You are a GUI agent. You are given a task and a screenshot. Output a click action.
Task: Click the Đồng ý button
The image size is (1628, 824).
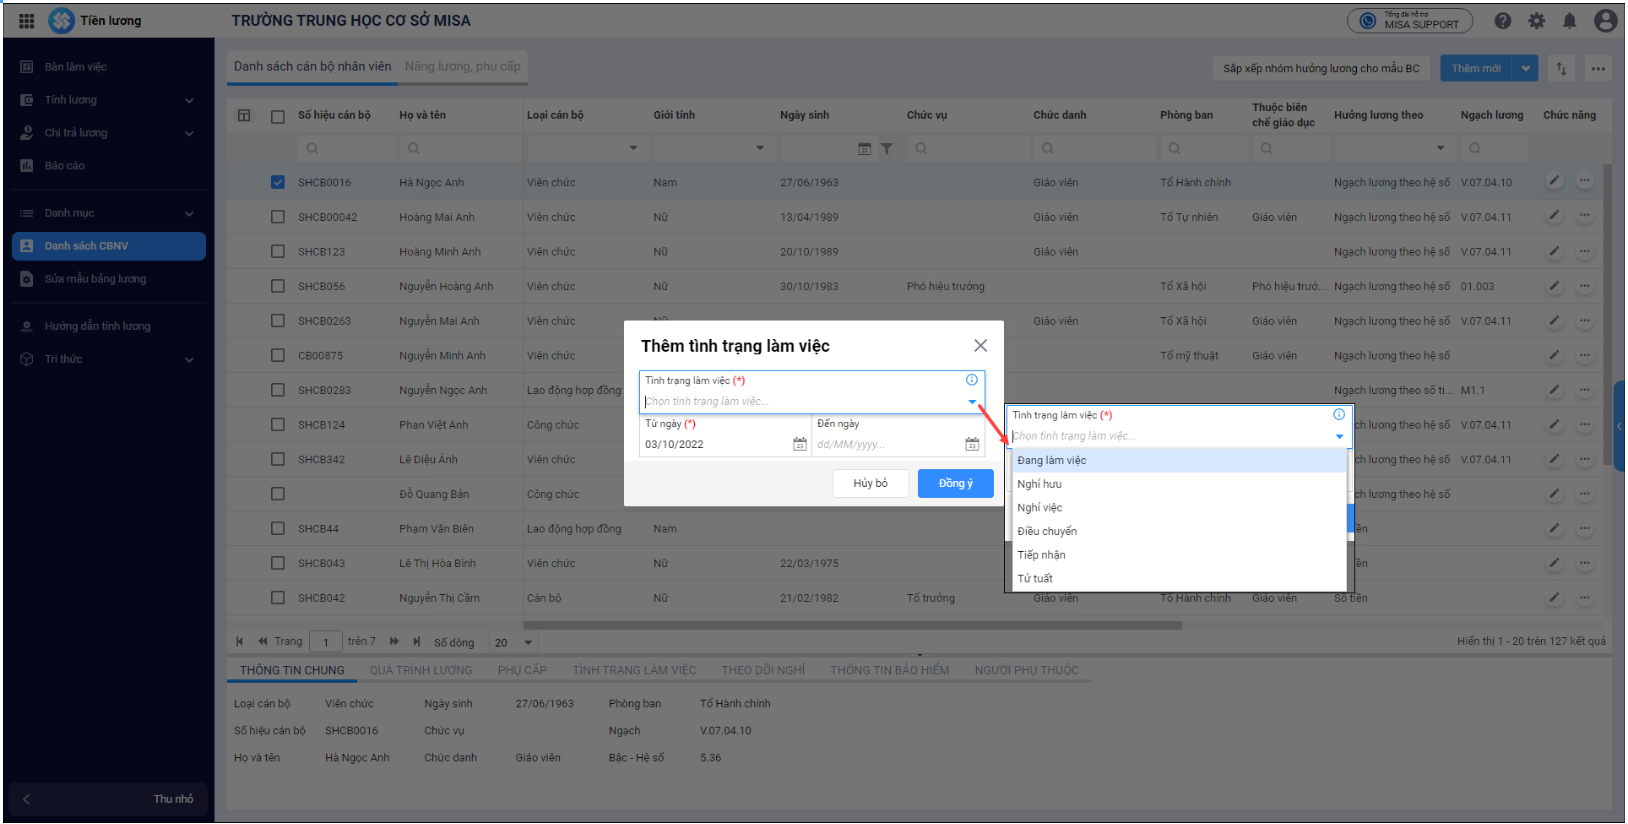point(955,483)
